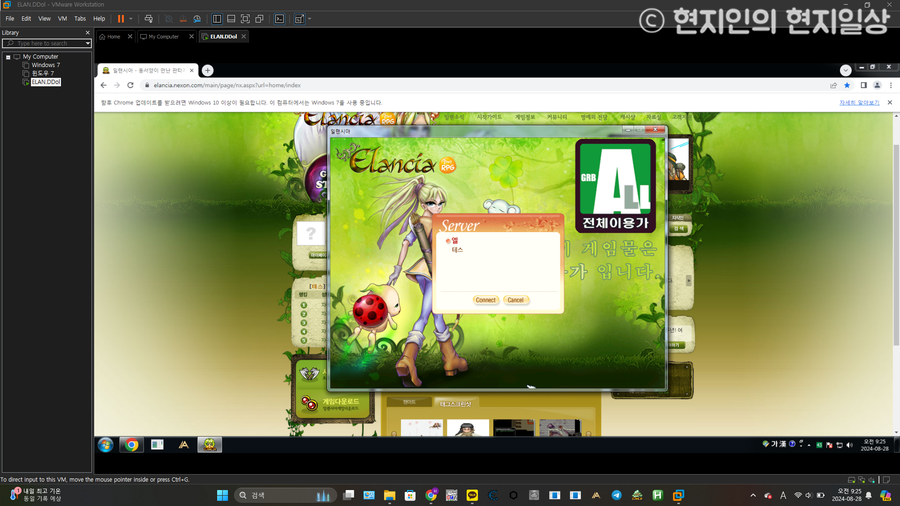Viewport: 900px width, 506px height.
Task: Open the library search dropdown arrow
Action: 87,44
